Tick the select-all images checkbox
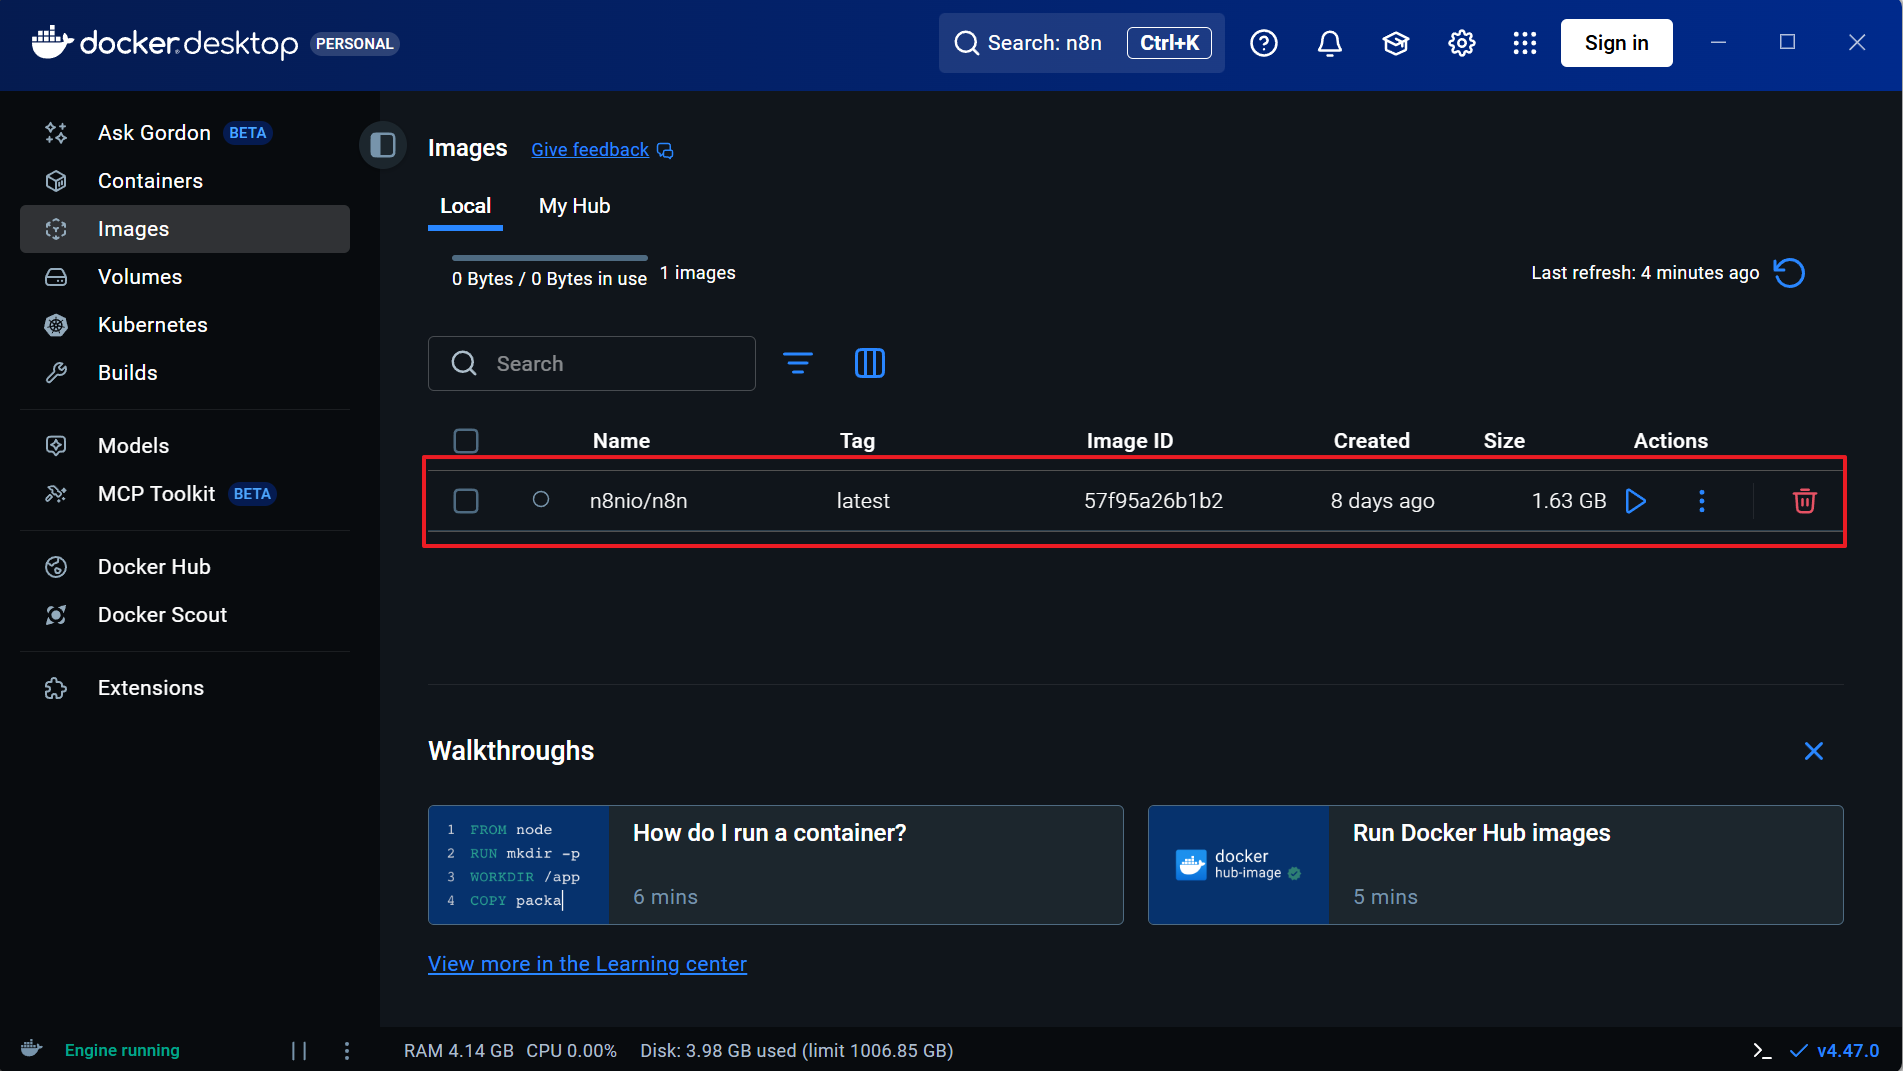The width and height of the screenshot is (1903, 1071). (466, 441)
